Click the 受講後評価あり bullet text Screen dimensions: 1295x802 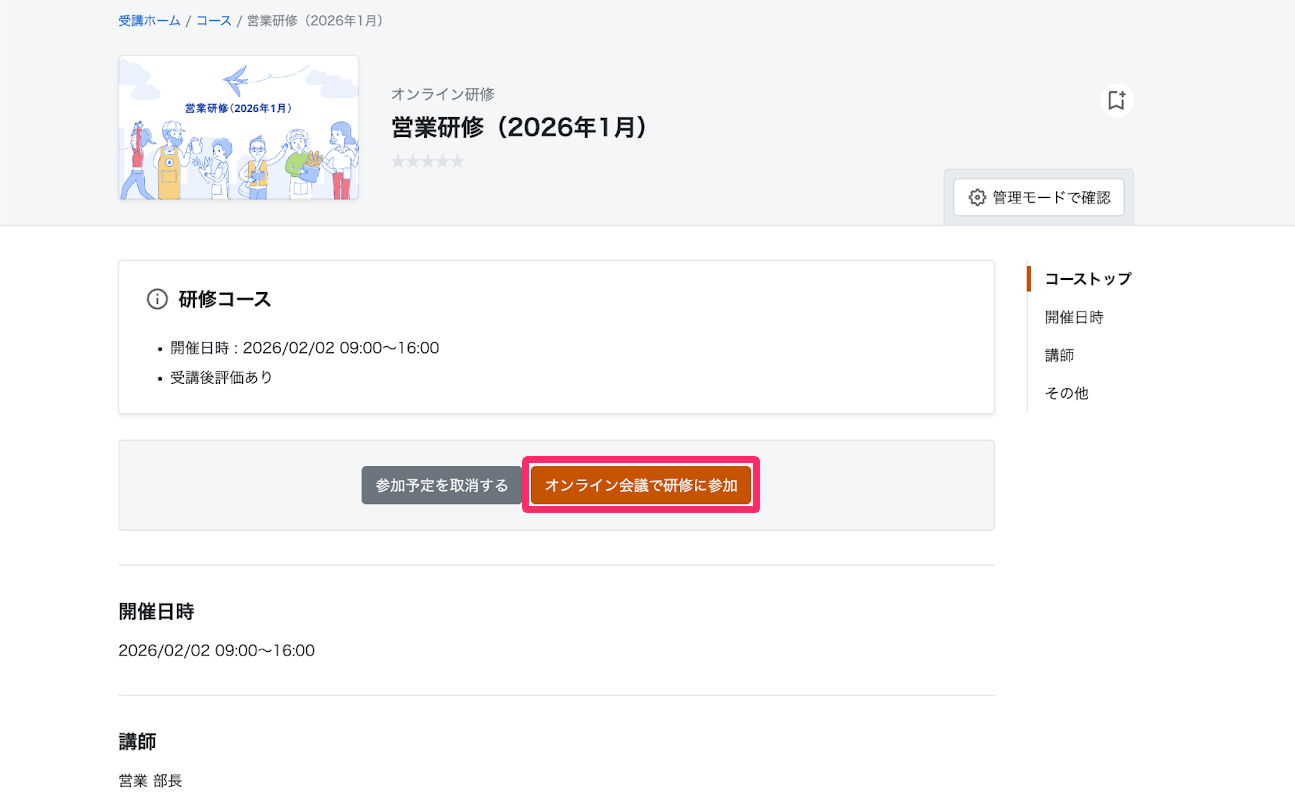point(221,377)
